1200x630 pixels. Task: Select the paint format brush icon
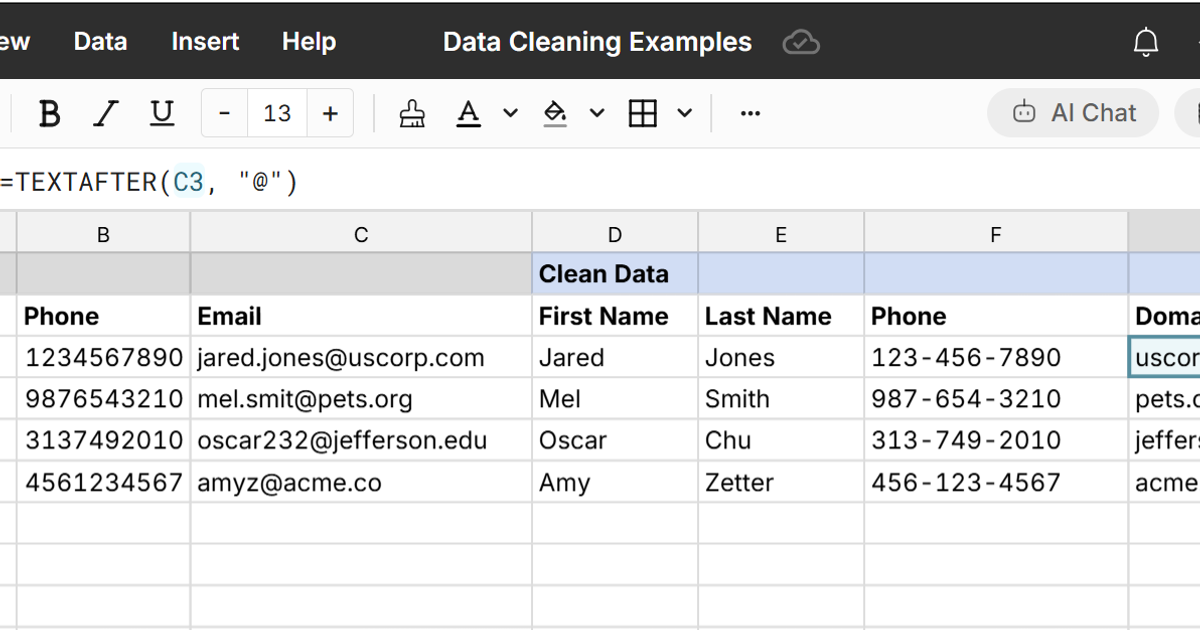pos(412,113)
